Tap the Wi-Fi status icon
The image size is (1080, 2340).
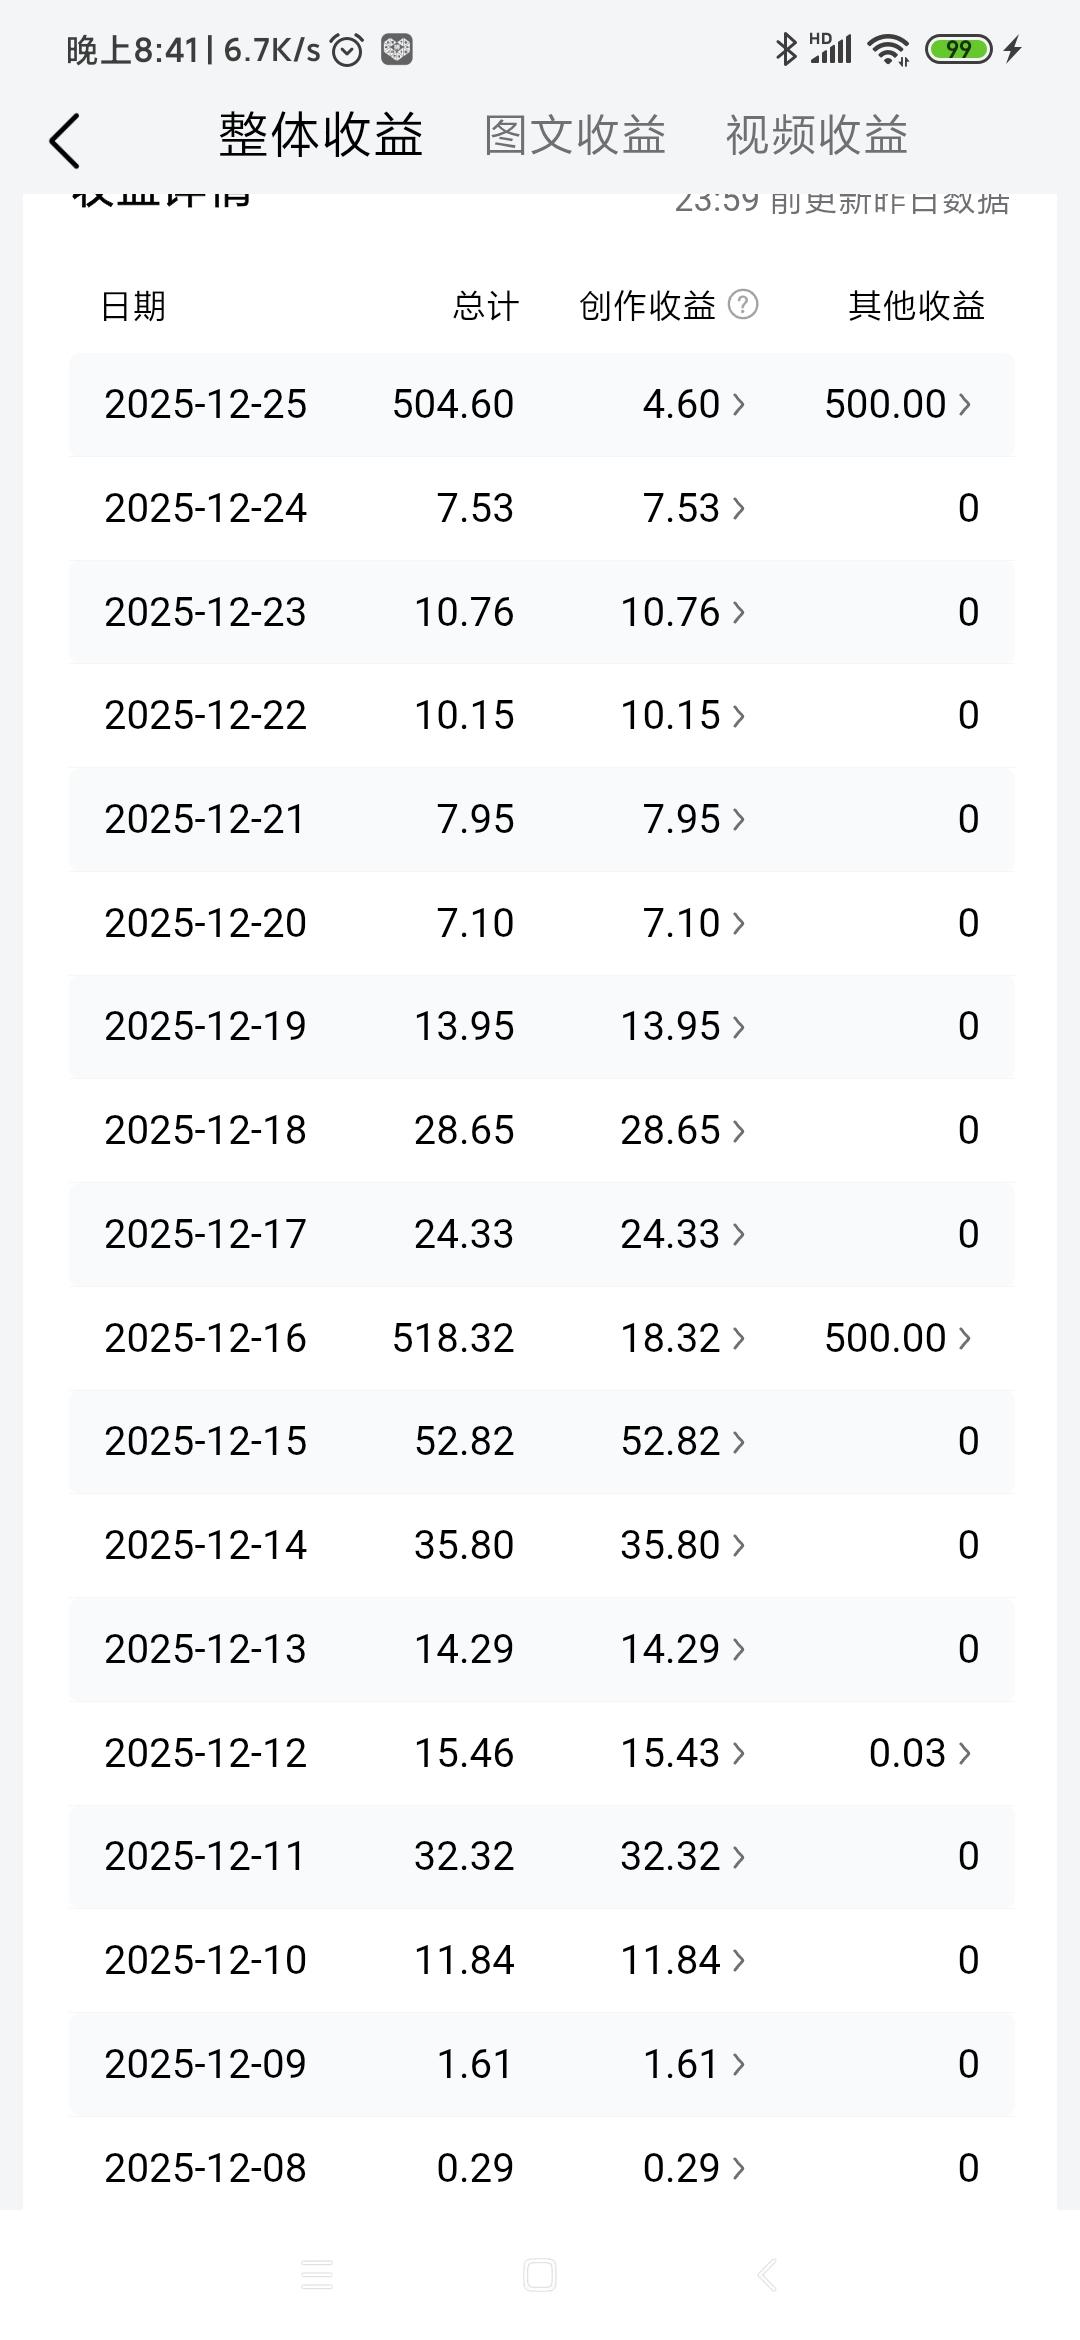[x=887, y=49]
